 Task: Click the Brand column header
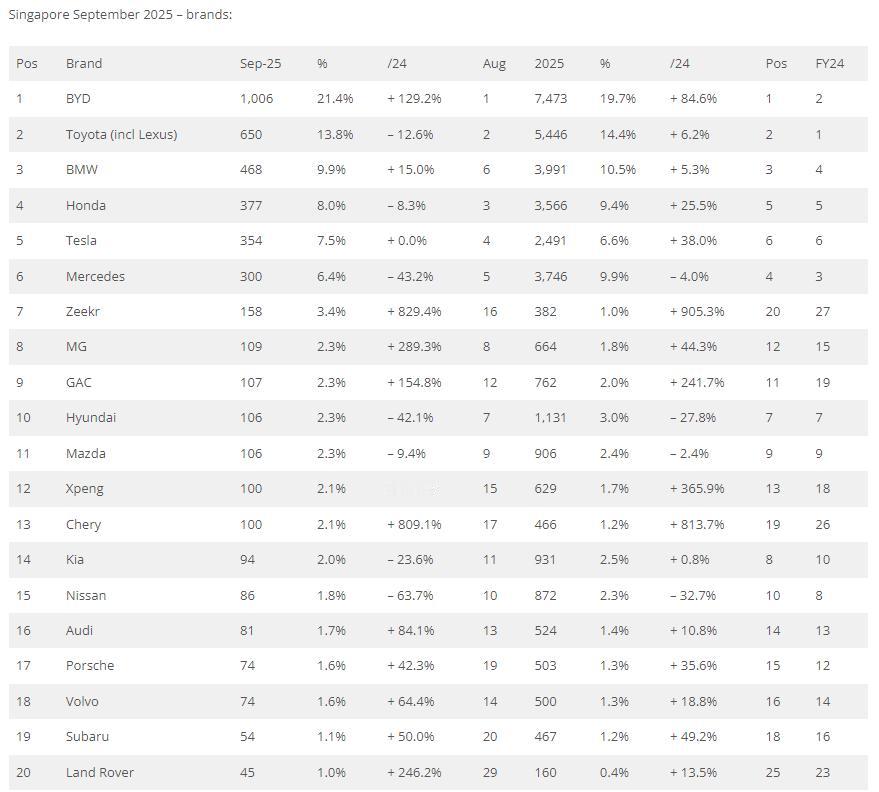[84, 63]
